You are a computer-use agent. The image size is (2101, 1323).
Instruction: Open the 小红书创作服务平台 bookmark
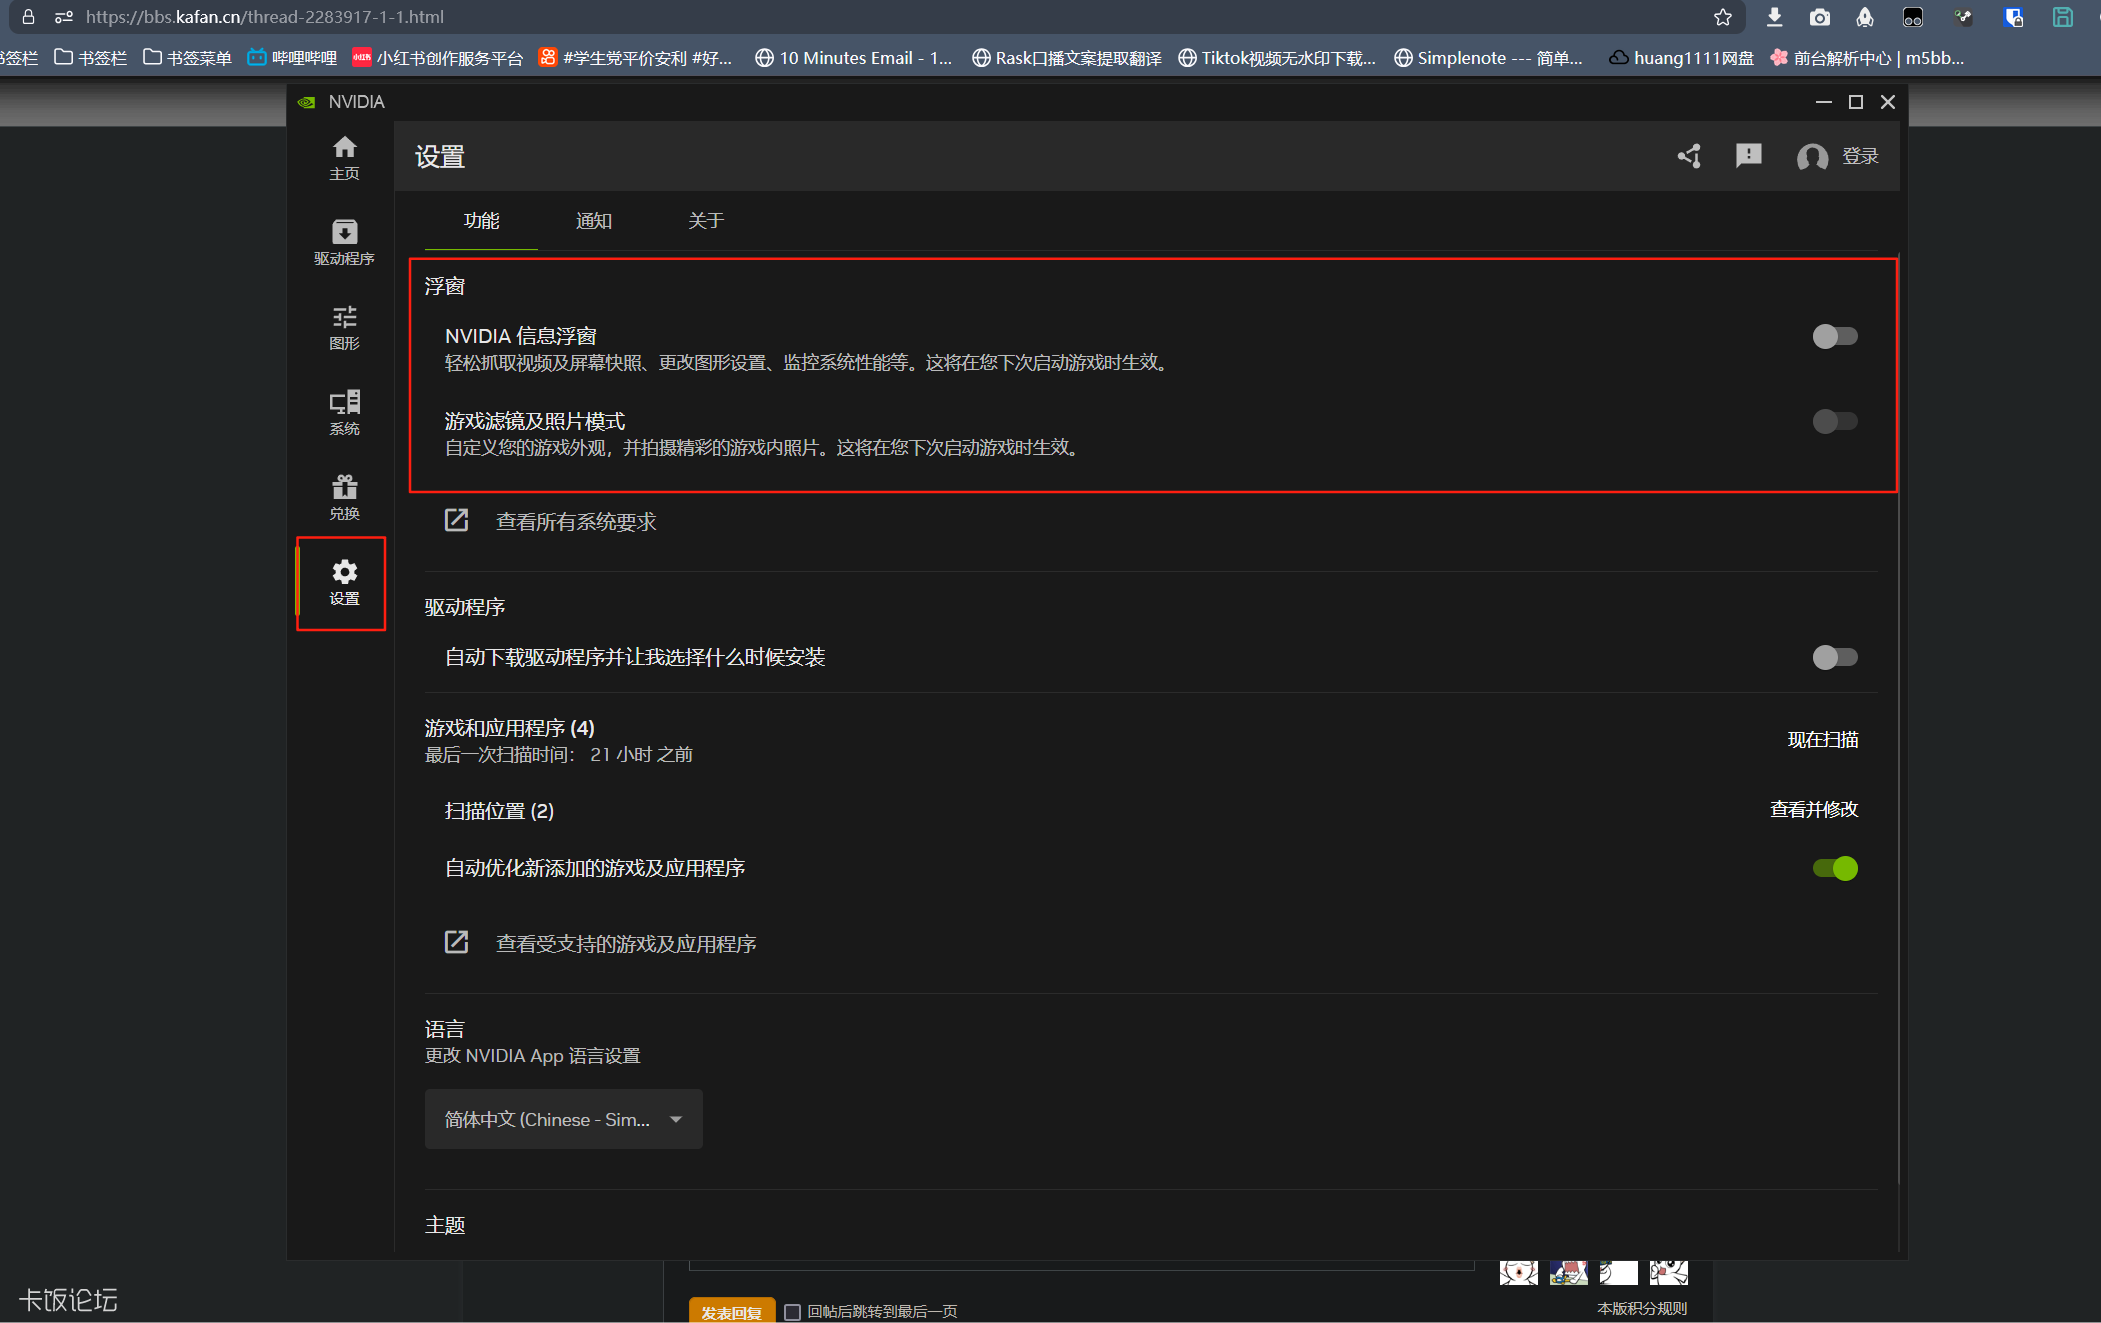[438, 58]
